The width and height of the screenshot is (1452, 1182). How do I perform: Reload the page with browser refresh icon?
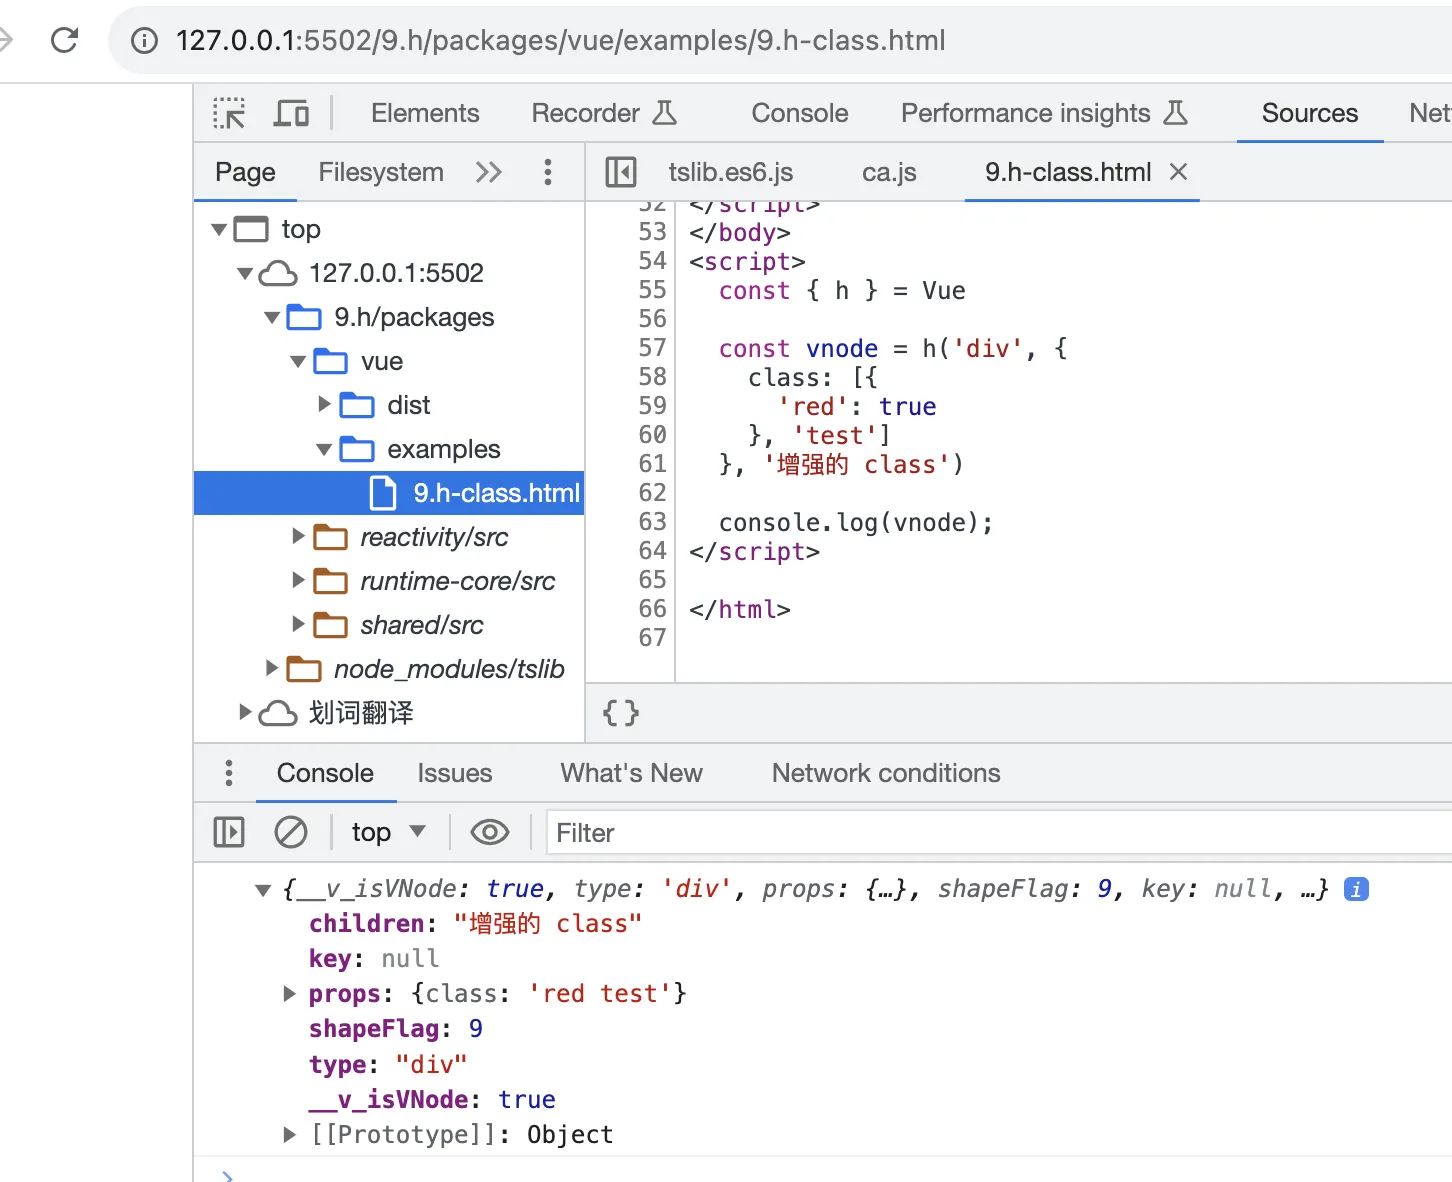[65, 40]
